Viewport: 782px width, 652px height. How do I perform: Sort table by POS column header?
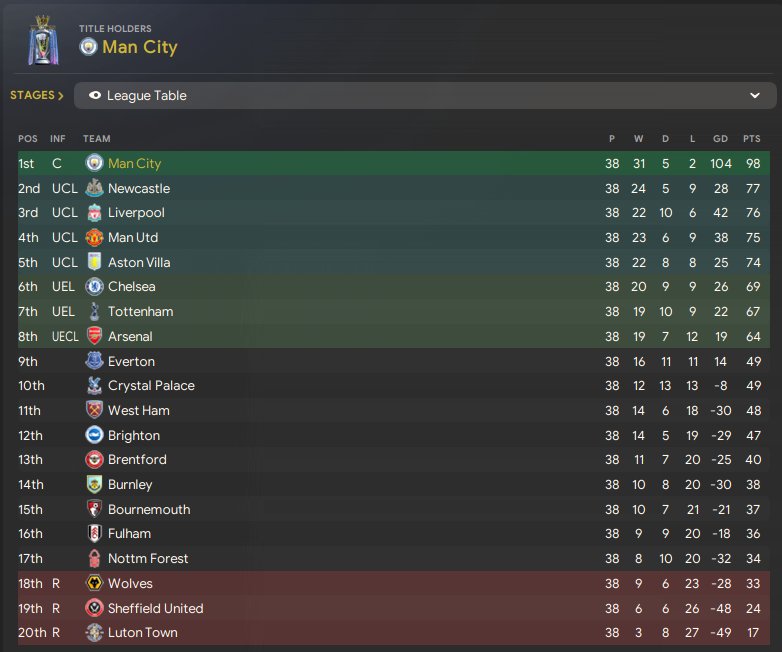click(x=27, y=139)
